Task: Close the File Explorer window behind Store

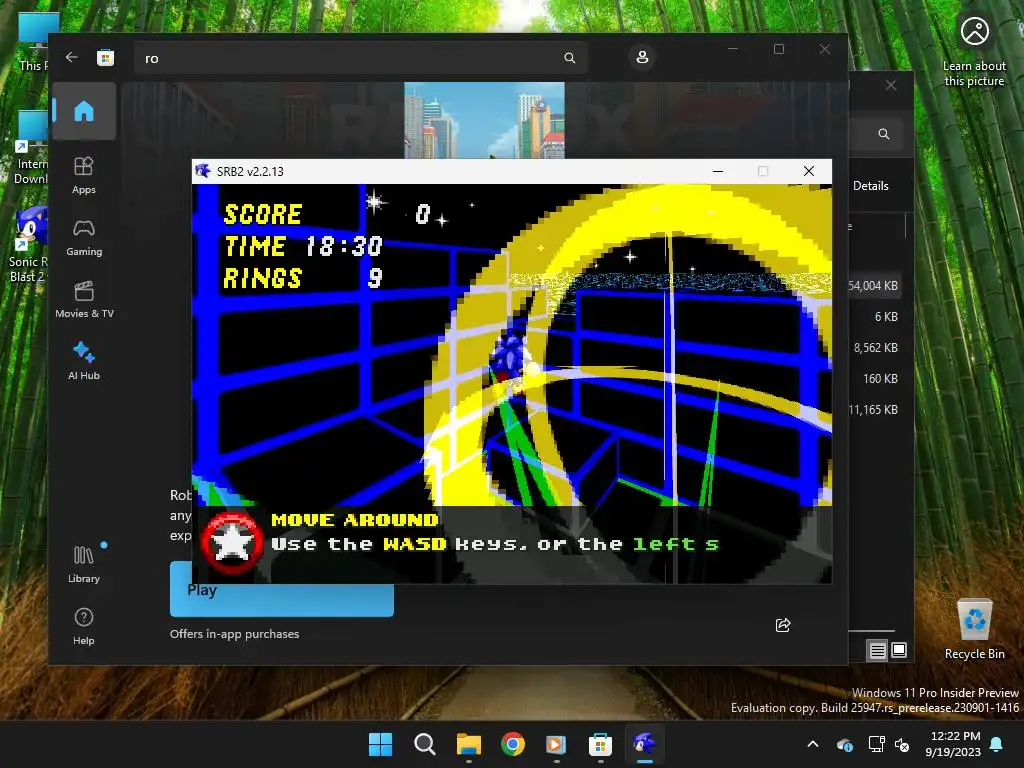Action: click(x=891, y=86)
